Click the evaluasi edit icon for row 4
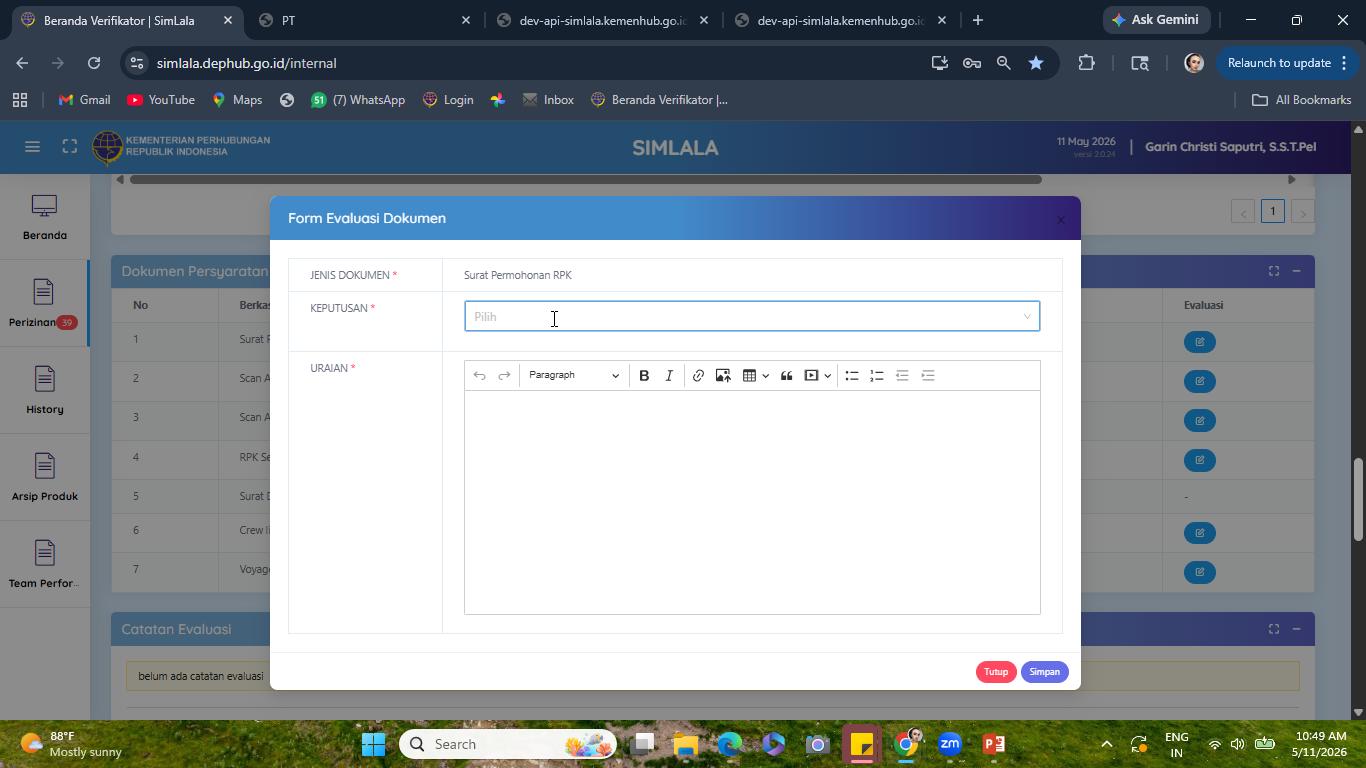Viewport: 1366px width, 768px height. click(1199, 460)
